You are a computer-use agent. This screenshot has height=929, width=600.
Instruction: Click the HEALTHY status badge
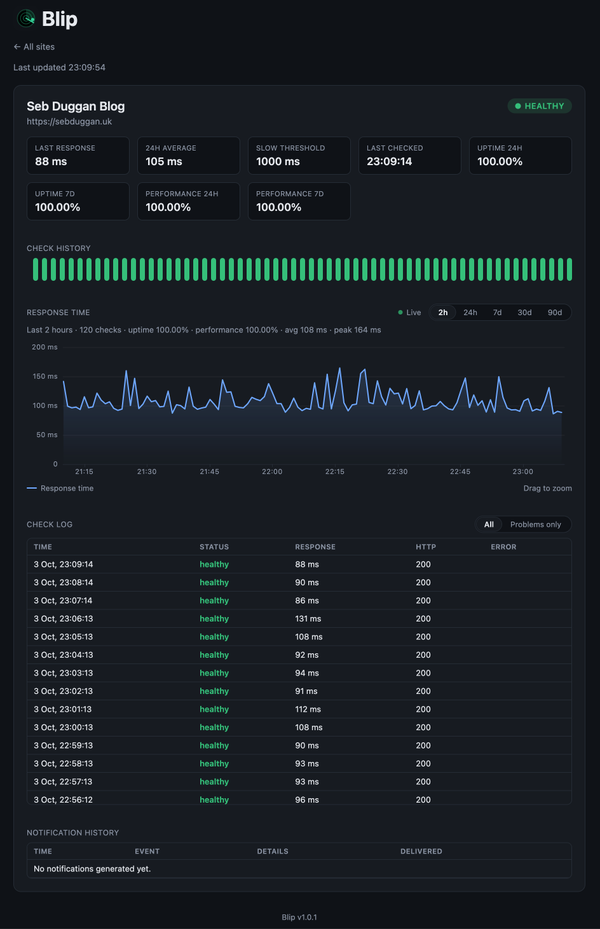click(x=539, y=106)
